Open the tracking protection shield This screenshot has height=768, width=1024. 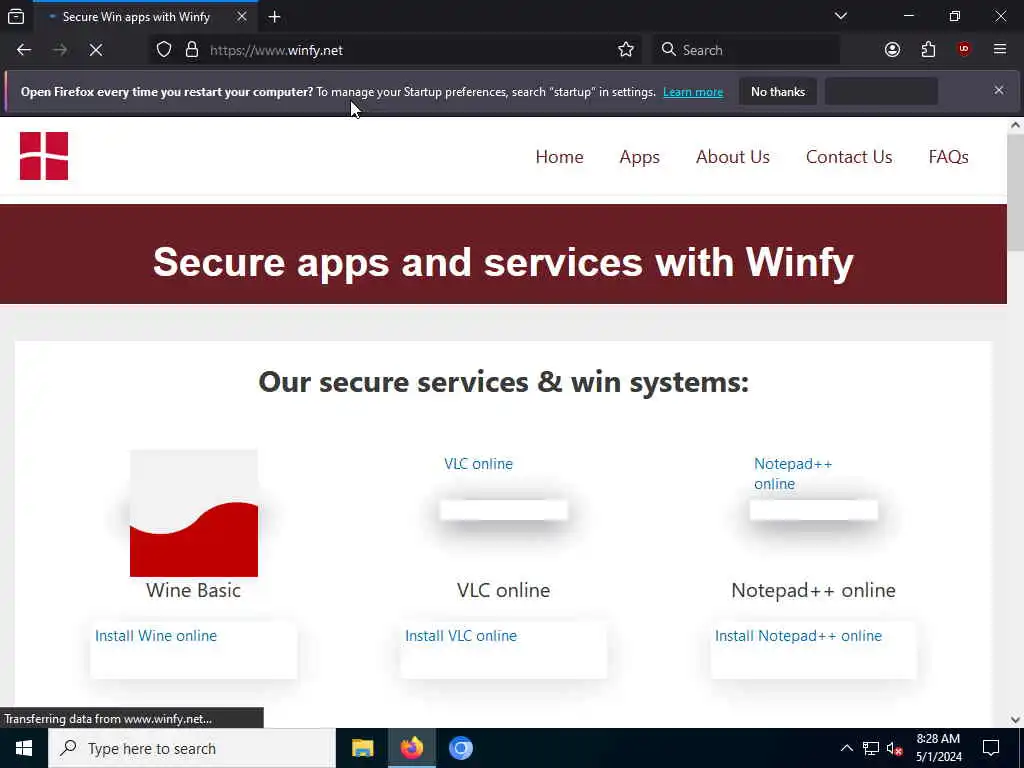(164, 50)
